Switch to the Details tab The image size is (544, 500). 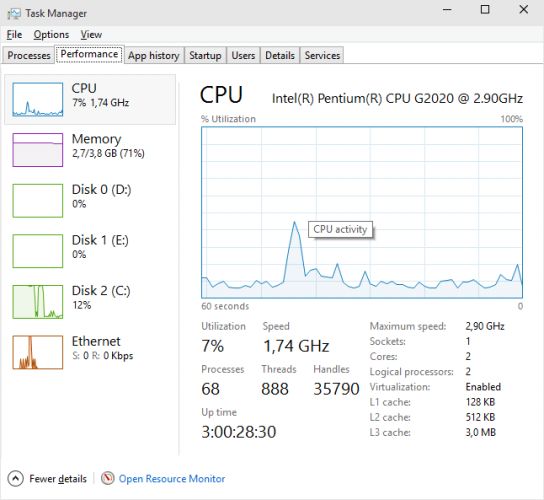280,56
